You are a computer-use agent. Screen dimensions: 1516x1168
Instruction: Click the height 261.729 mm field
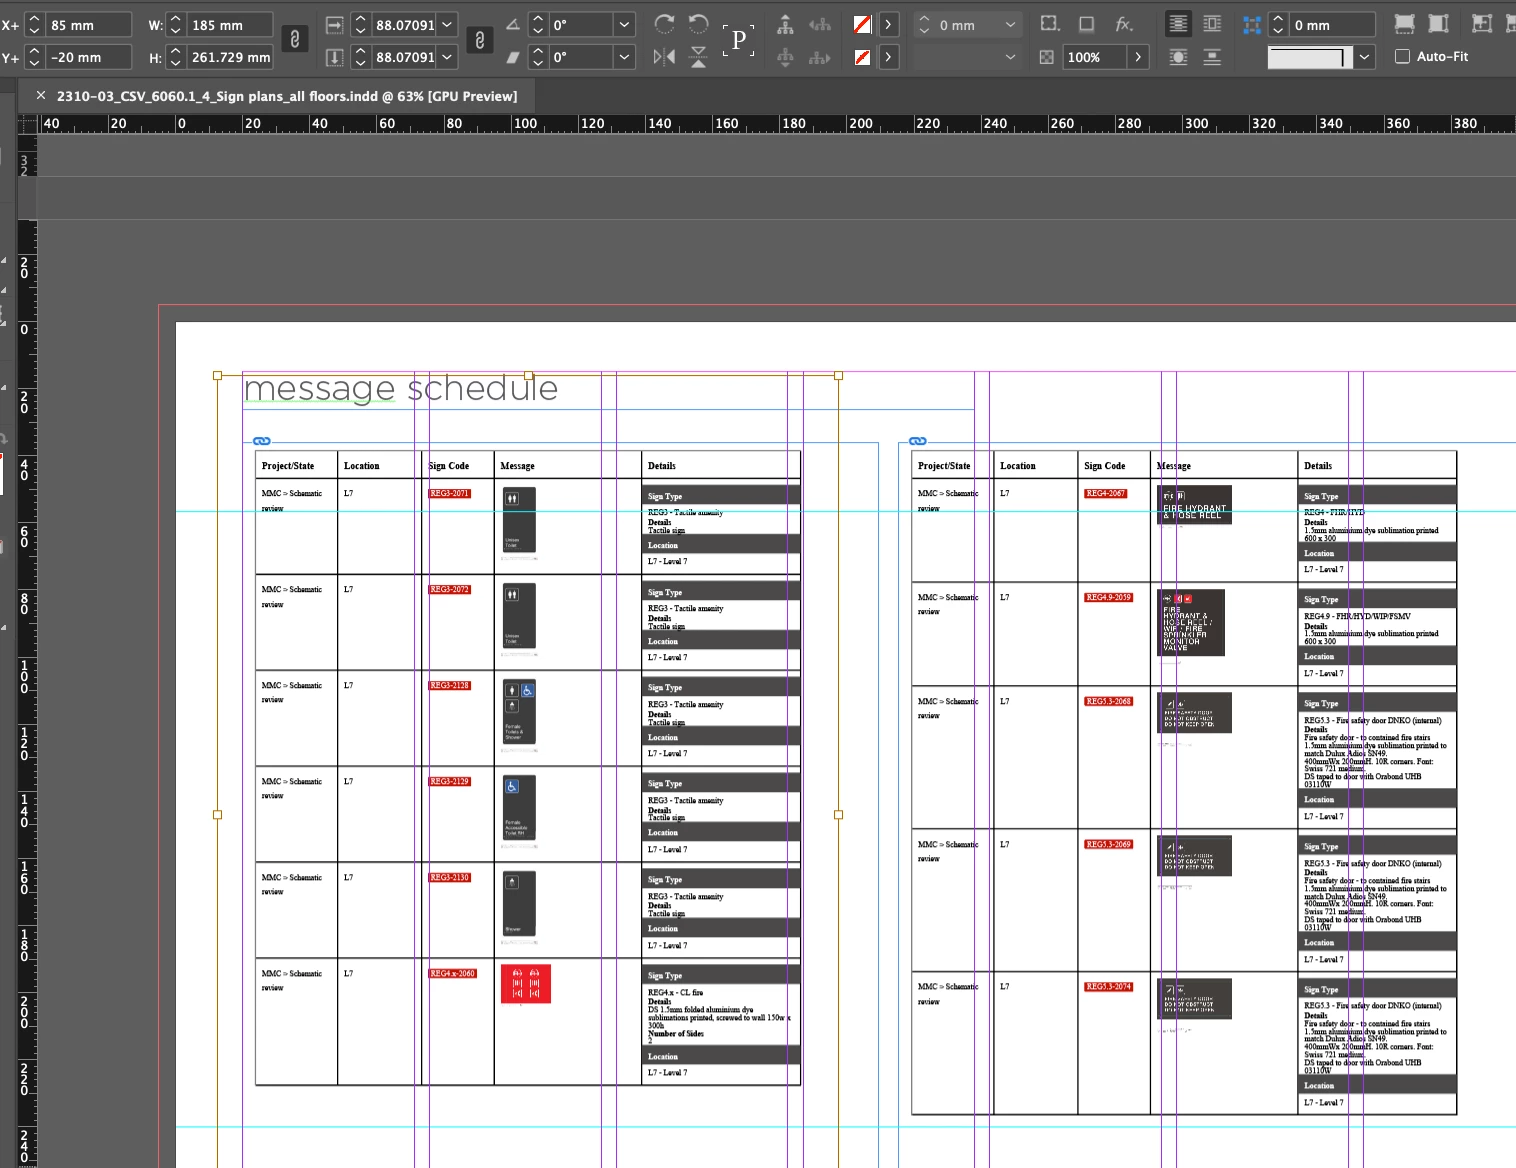tap(230, 57)
